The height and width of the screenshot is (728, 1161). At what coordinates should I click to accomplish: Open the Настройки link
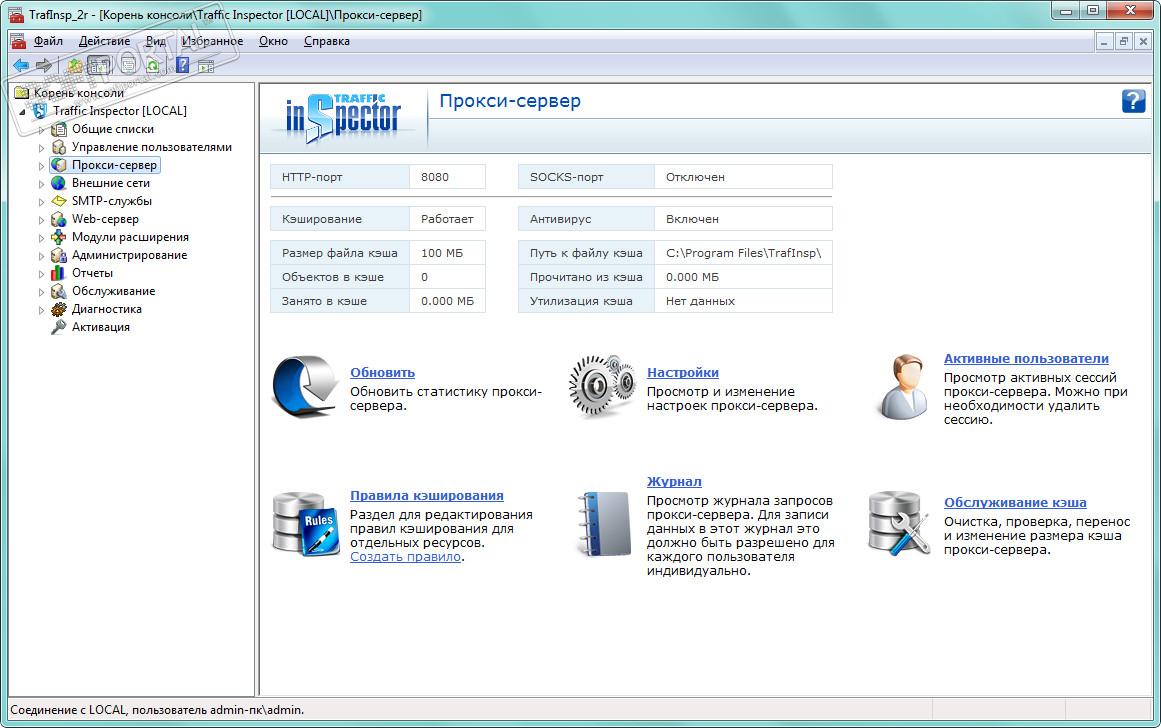click(683, 373)
